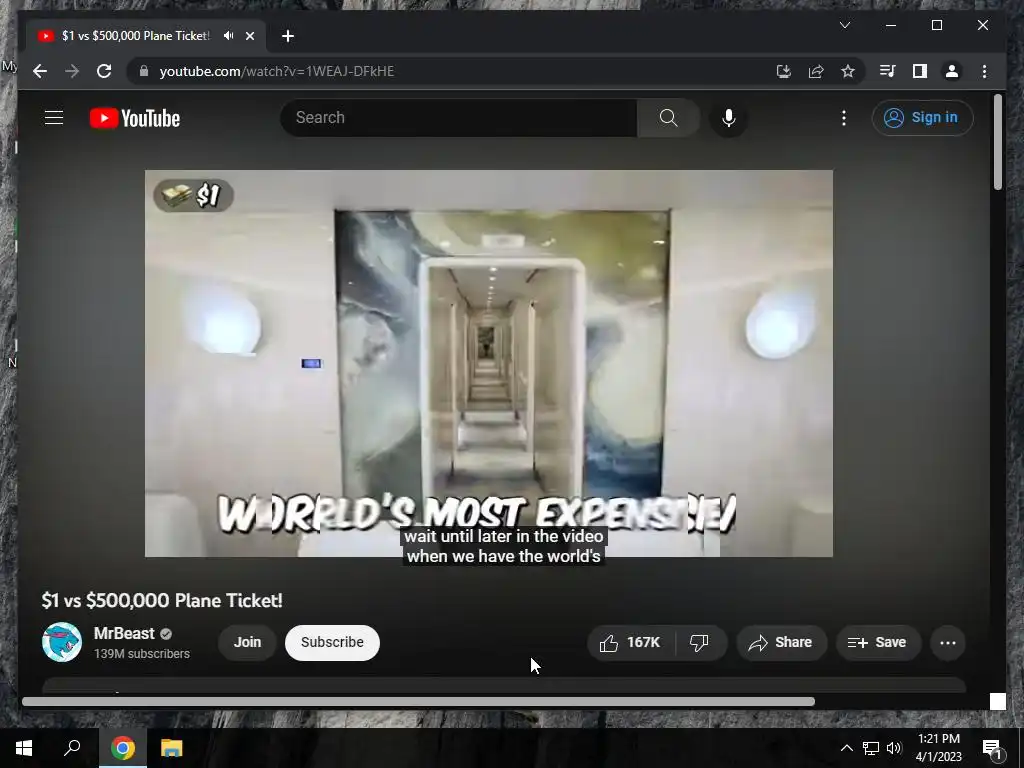Go to the YouTube home logo

point(135,118)
